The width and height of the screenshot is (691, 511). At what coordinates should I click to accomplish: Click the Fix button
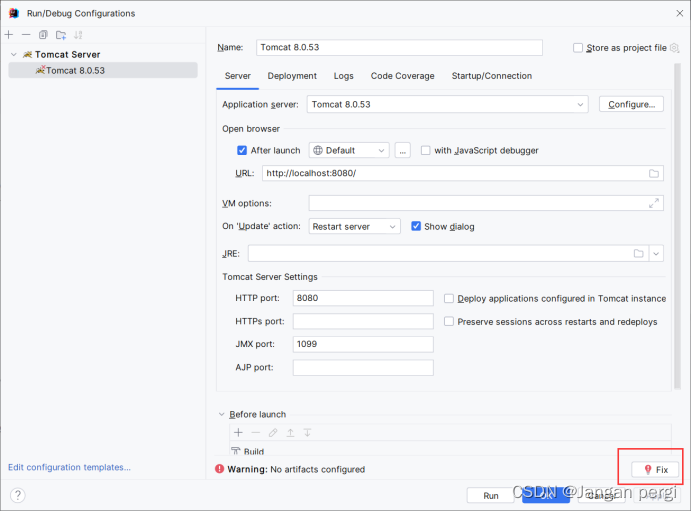(x=655, y=470)
